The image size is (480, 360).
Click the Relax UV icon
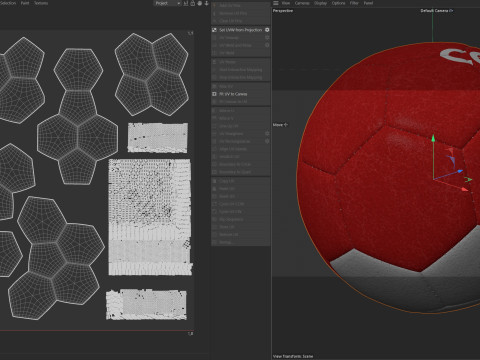tap(214, 86)
